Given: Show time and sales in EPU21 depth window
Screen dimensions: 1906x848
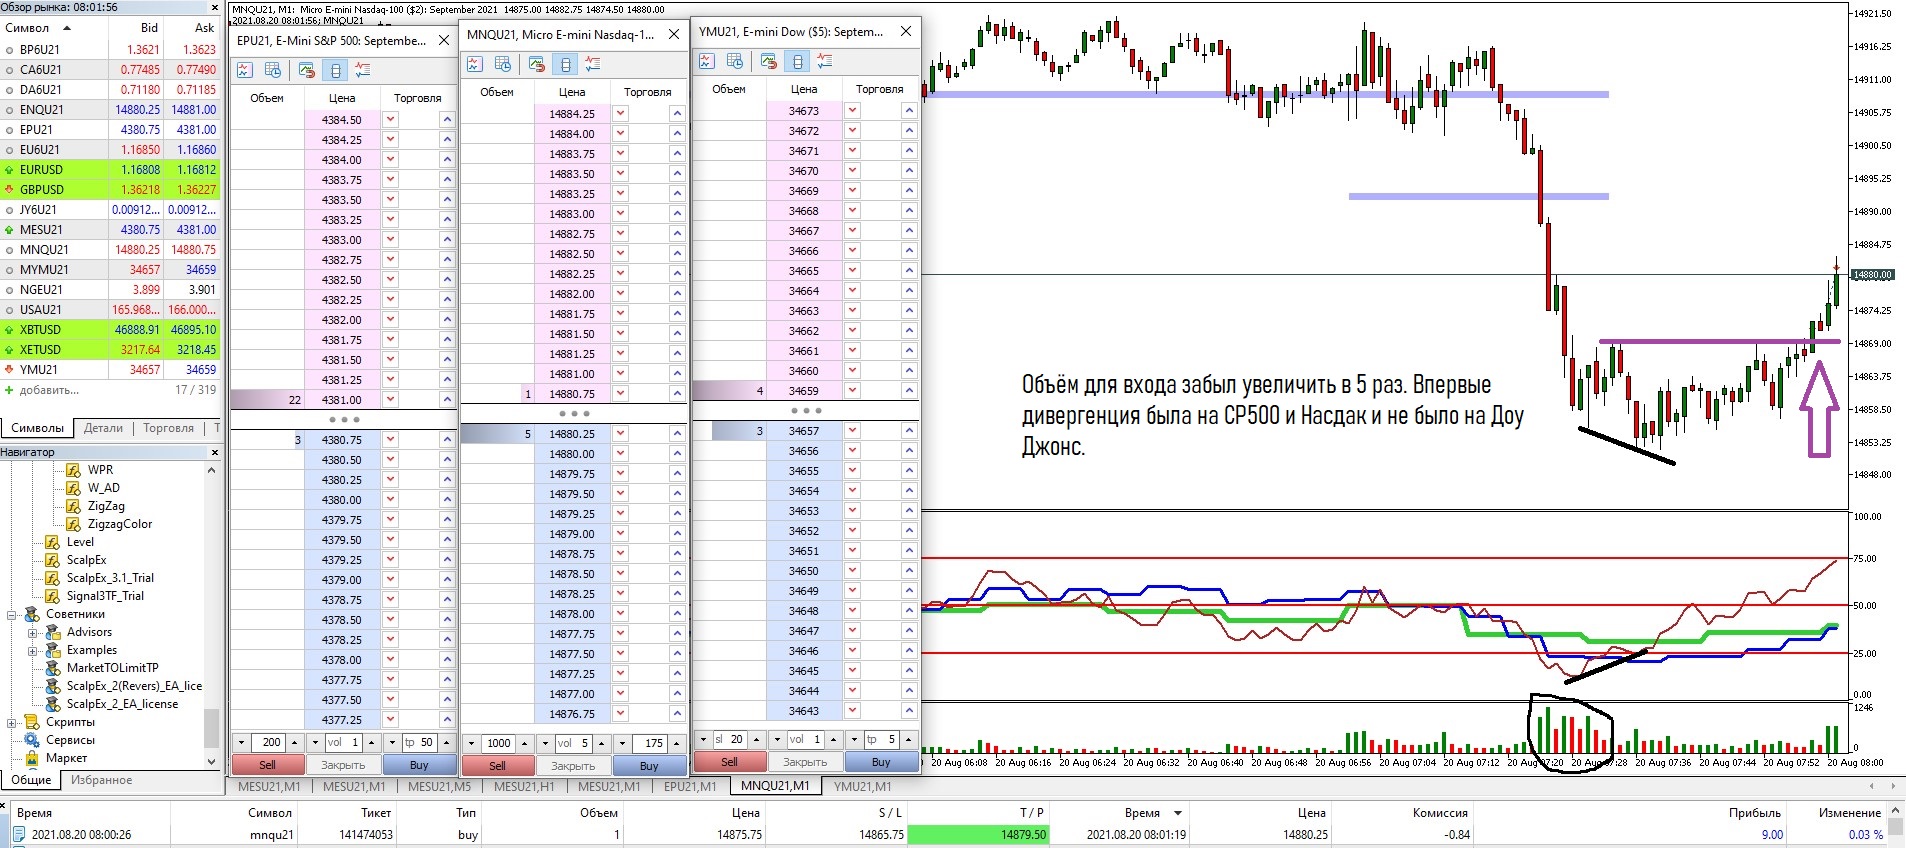Looking at the screenshot, I should coord(273,70).
